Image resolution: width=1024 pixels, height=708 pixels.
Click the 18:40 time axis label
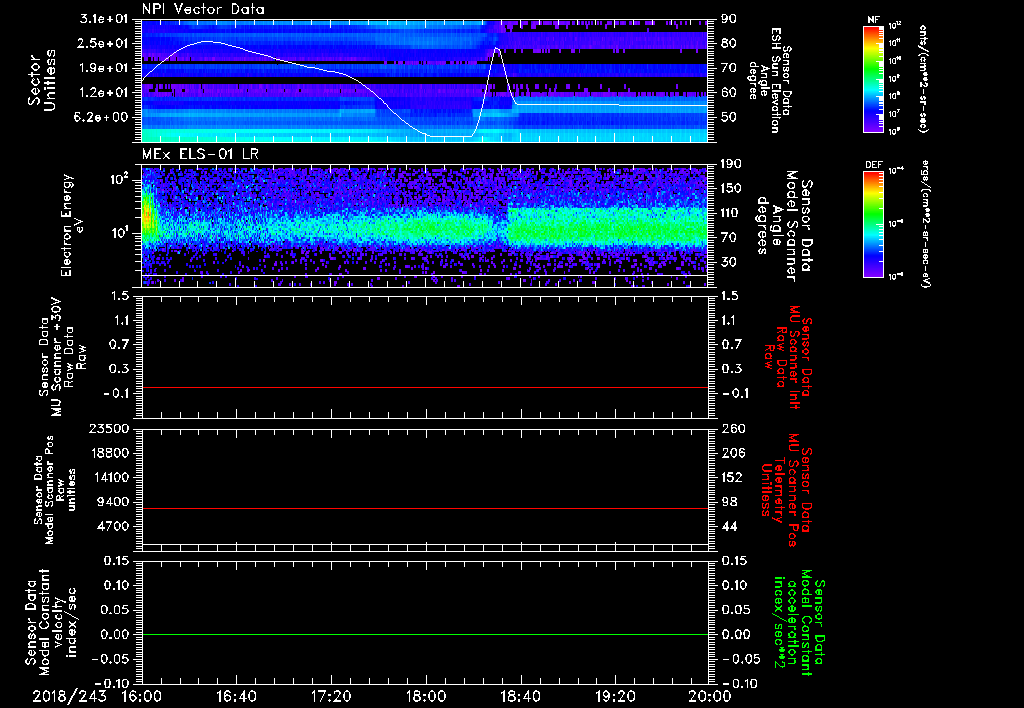(520, 696)
